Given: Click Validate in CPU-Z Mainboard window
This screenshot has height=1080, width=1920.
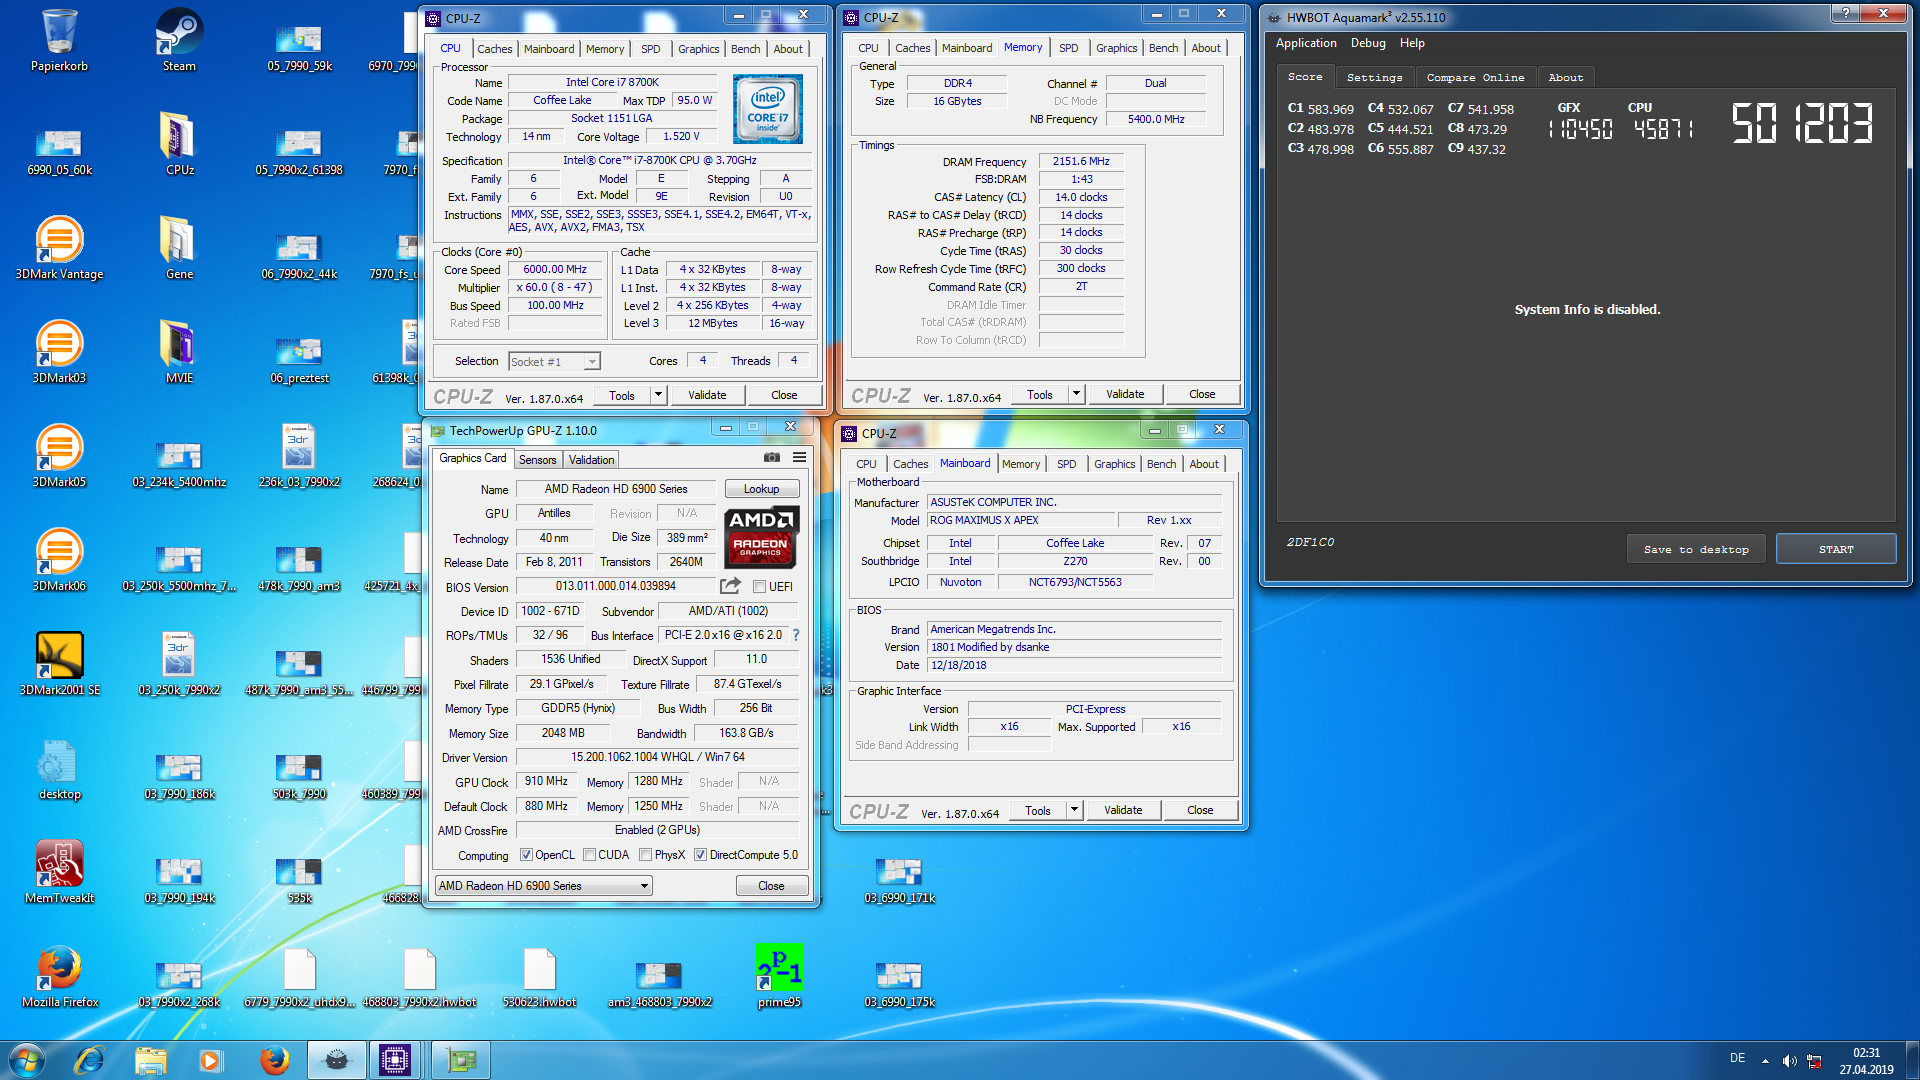Looking at the screenshot, I should (1123, 810).
